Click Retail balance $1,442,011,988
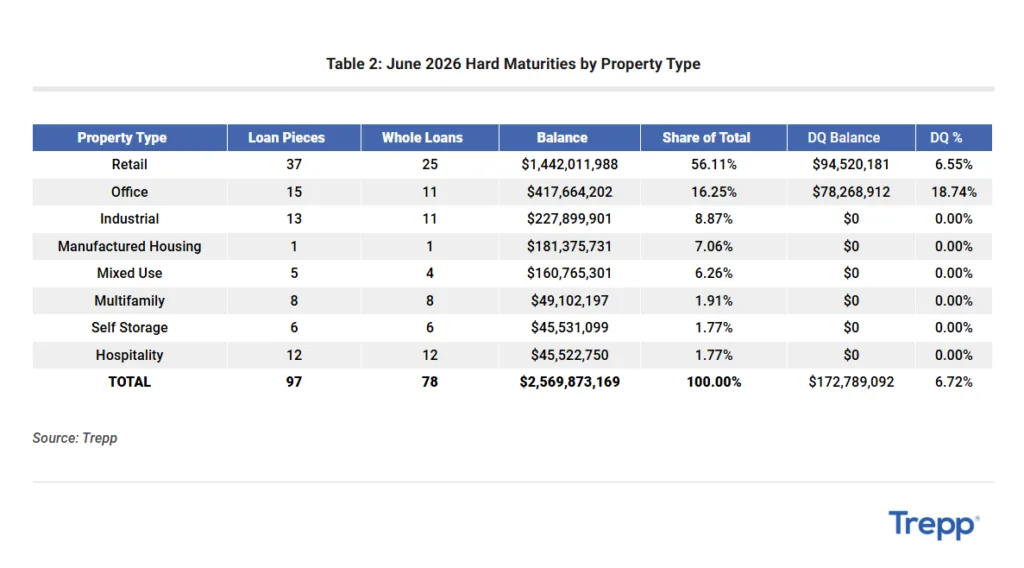The width and height of the screenshot is (1024, 568). pyautogui.click(x=569, y=165)
